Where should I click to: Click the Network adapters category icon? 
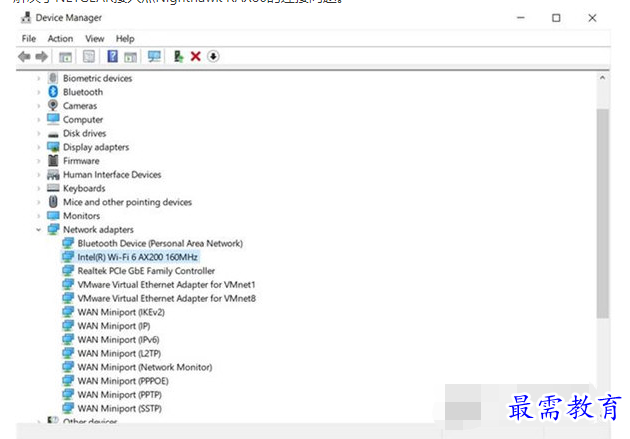[53, 229]
